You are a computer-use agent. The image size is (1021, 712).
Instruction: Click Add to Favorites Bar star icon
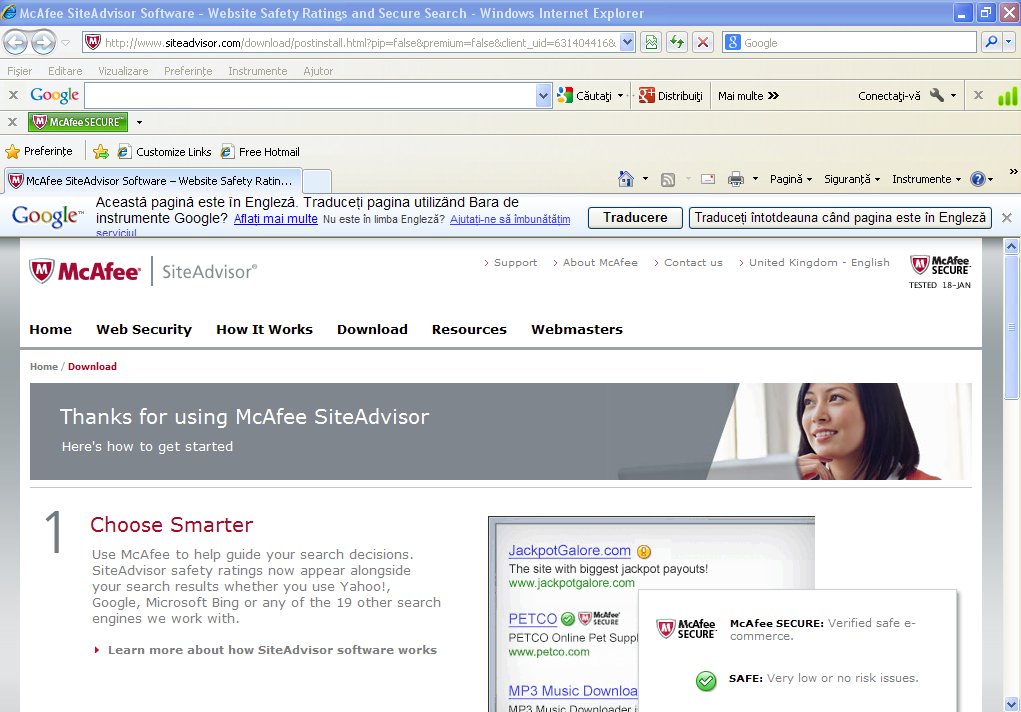click(100, 152)
